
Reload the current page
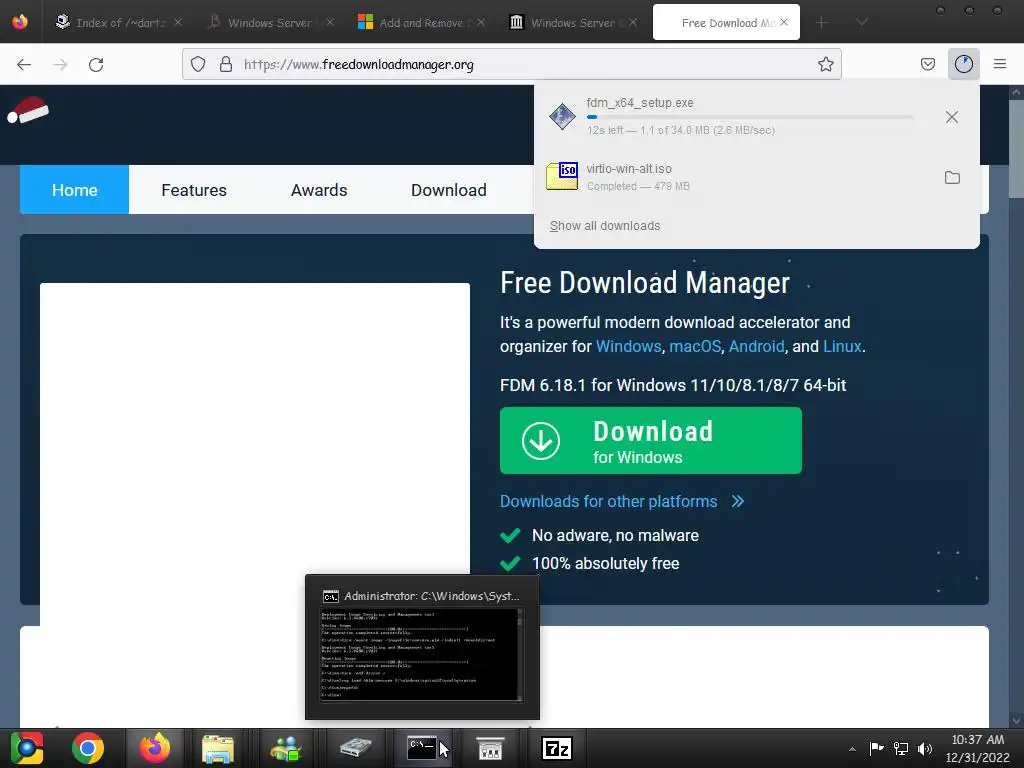tap(96, 64)
